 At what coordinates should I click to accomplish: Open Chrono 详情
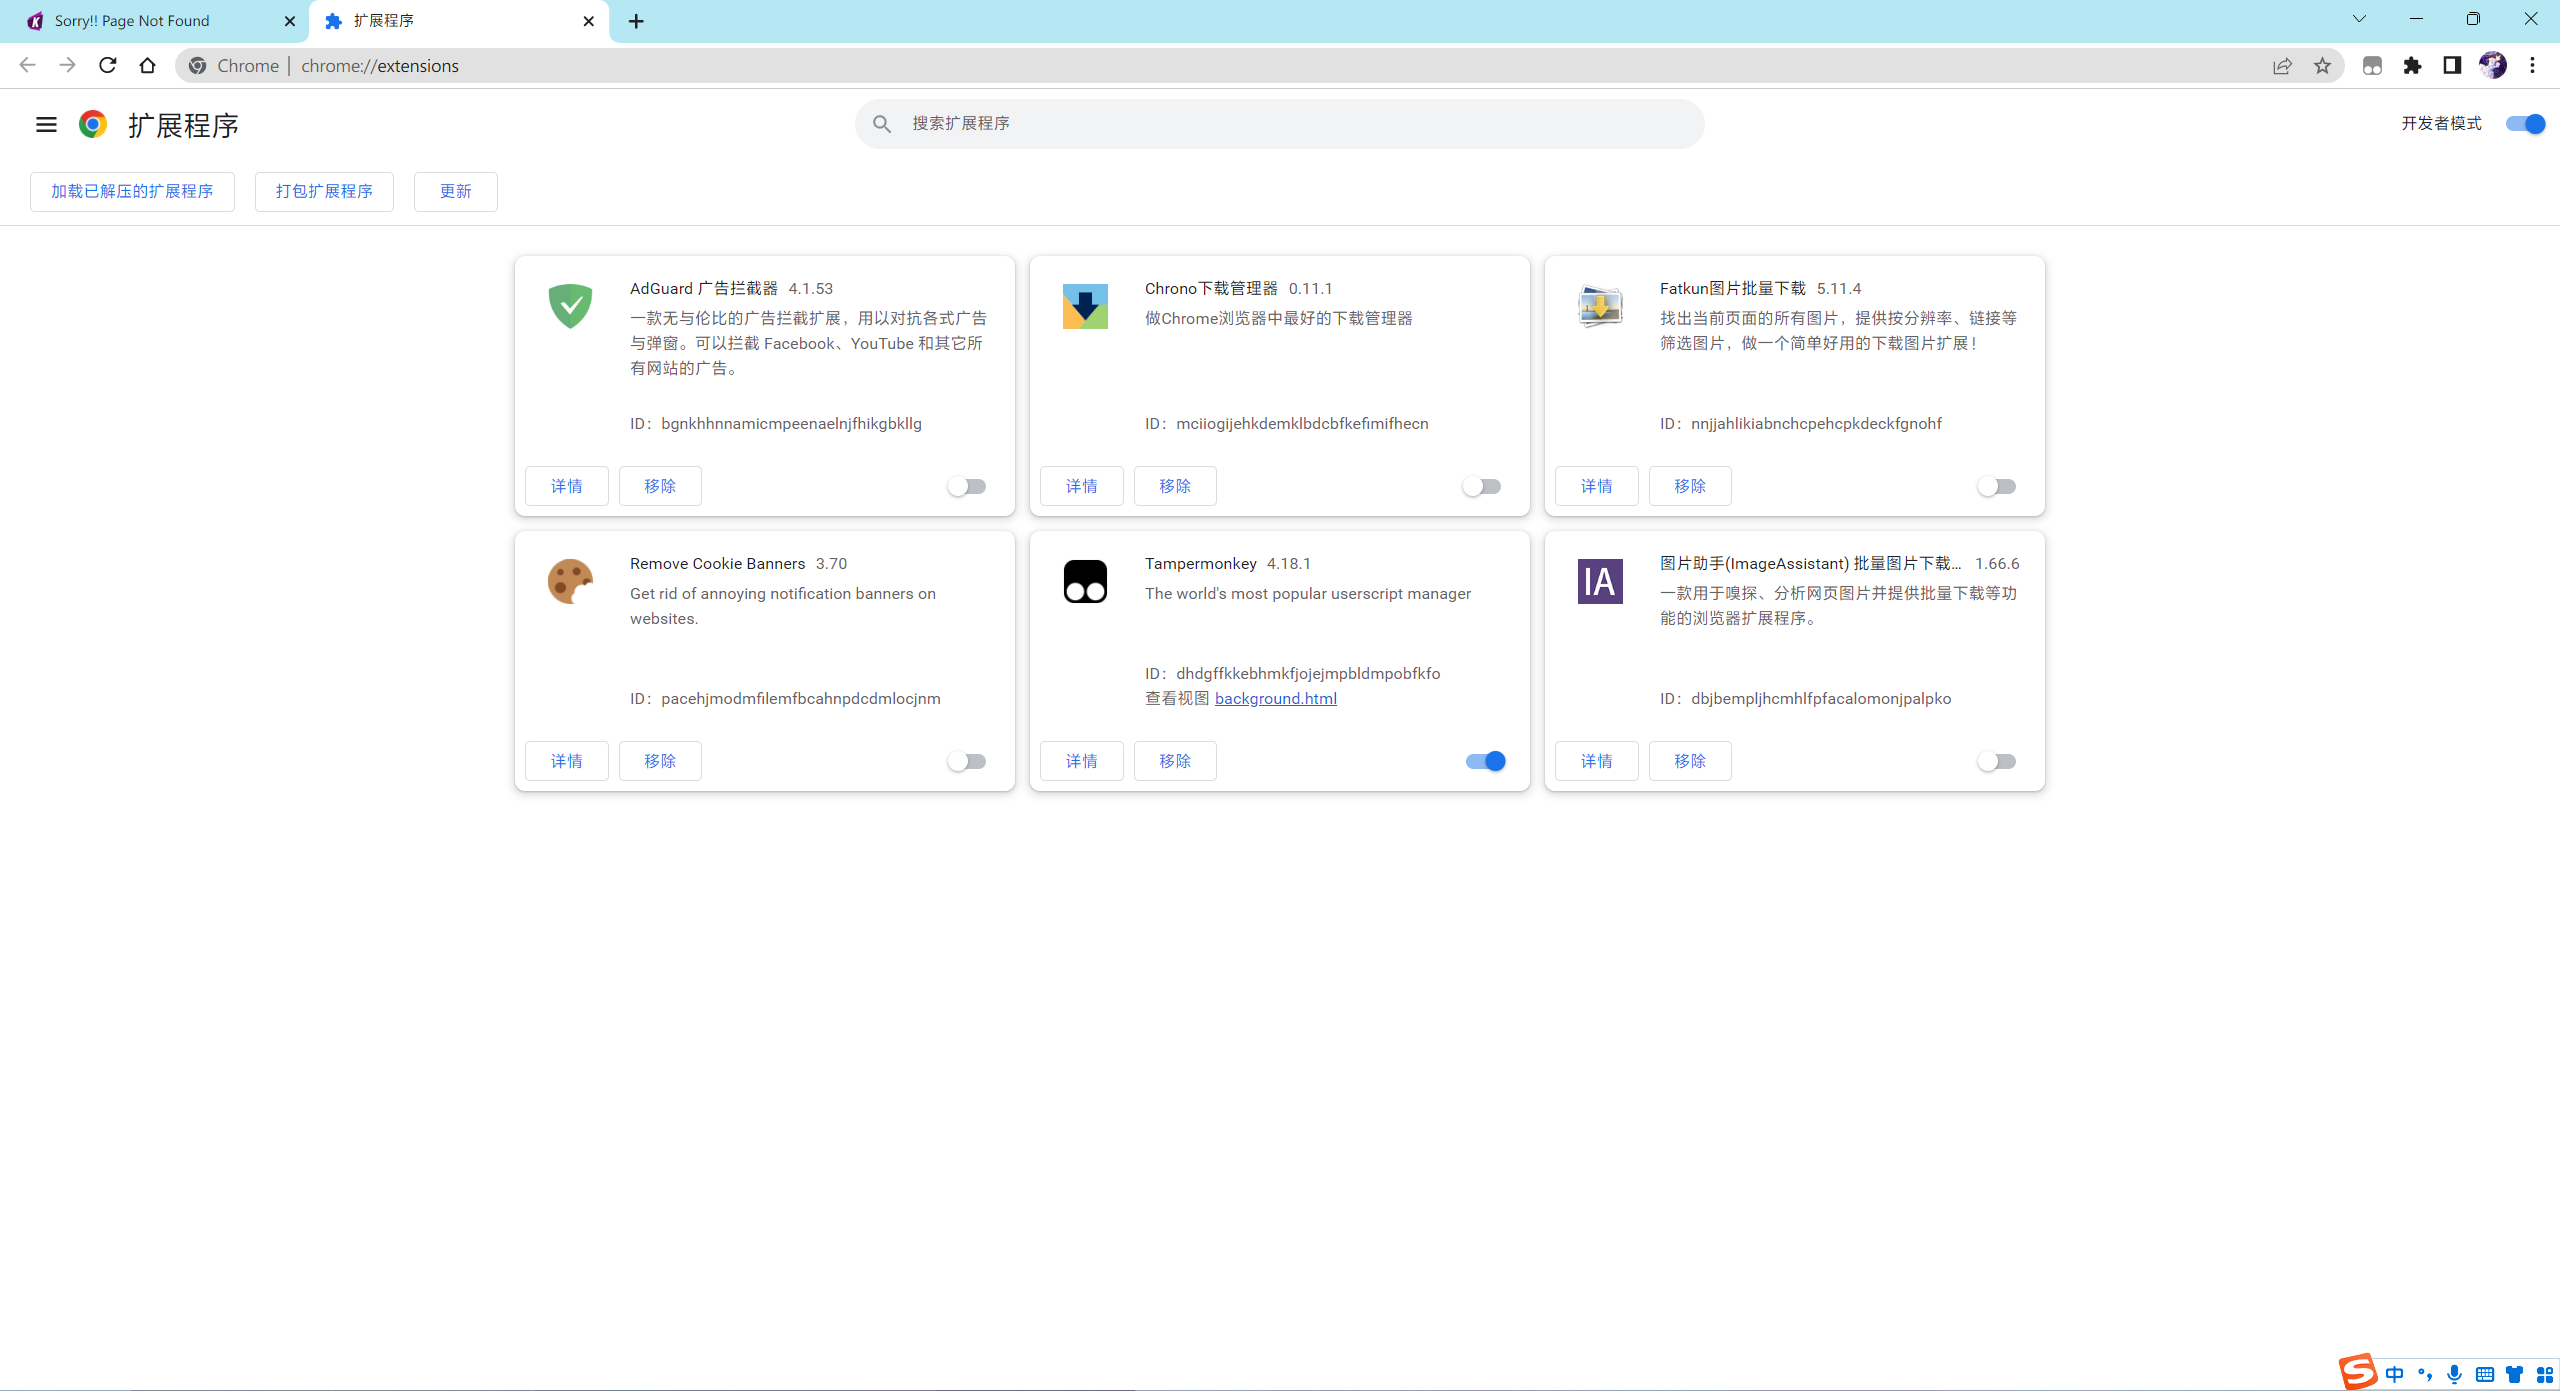1081,486
